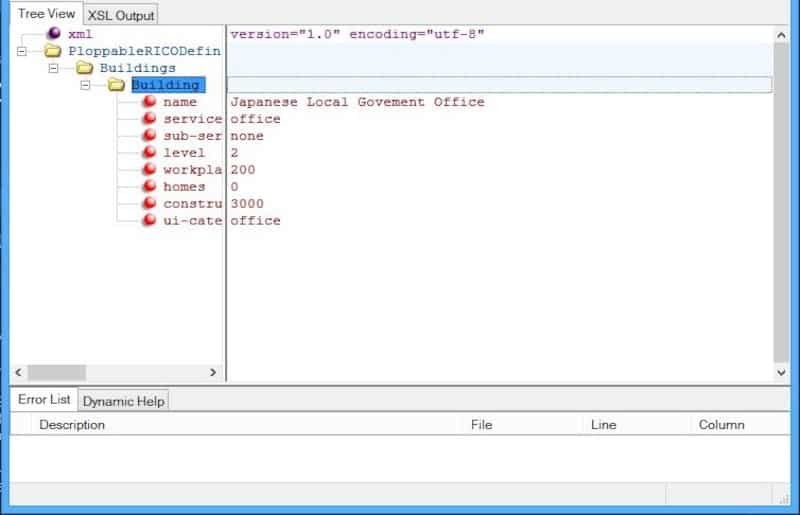Collapse the Building tree node
The width and height of the screenshot is (800, 515).
pos(85,85)
